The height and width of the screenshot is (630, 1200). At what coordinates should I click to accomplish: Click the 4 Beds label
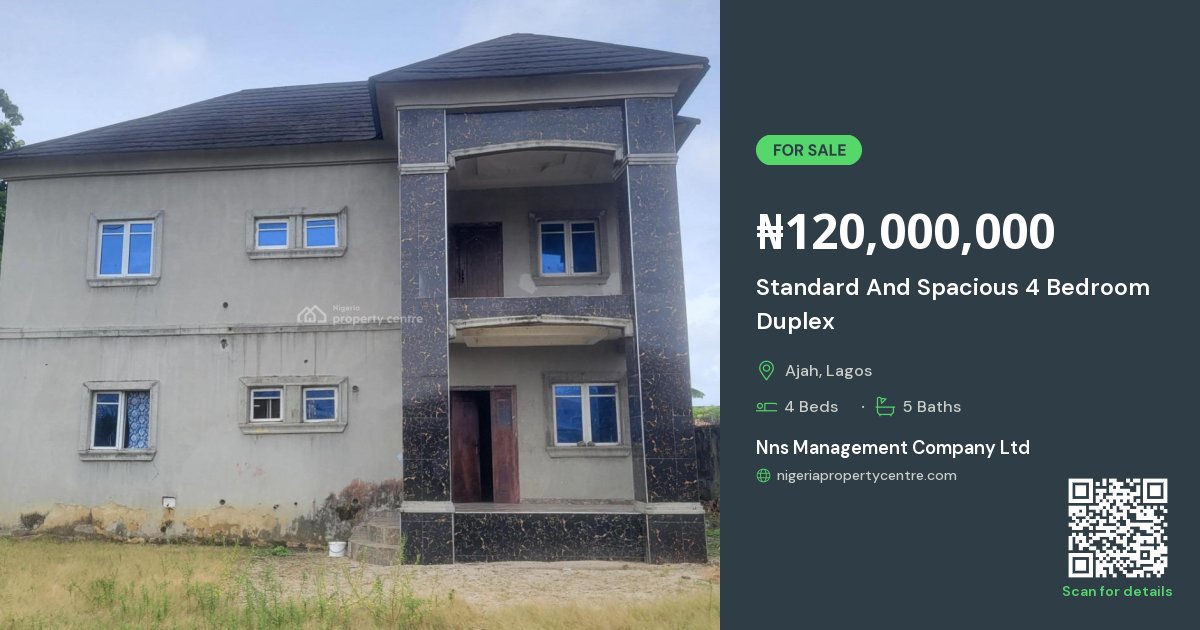point(811,407)
